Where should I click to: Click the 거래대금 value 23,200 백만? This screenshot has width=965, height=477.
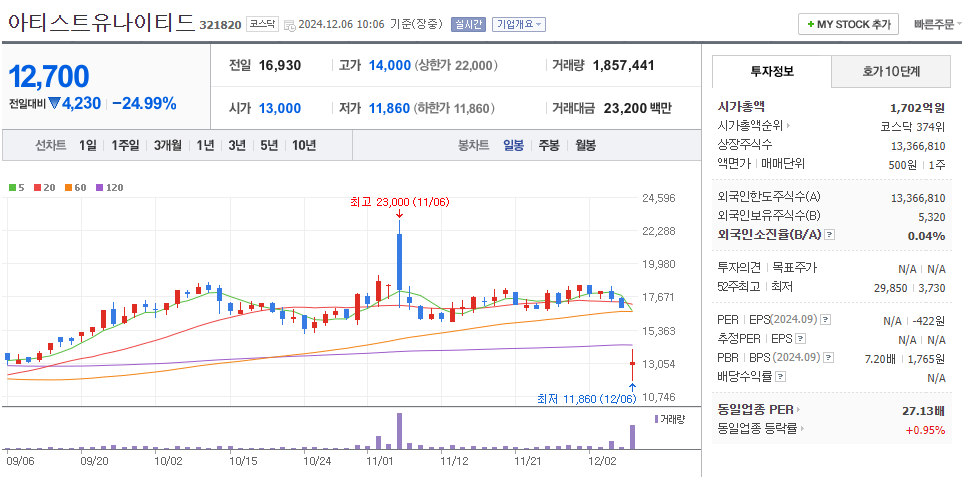pos(638,109)
